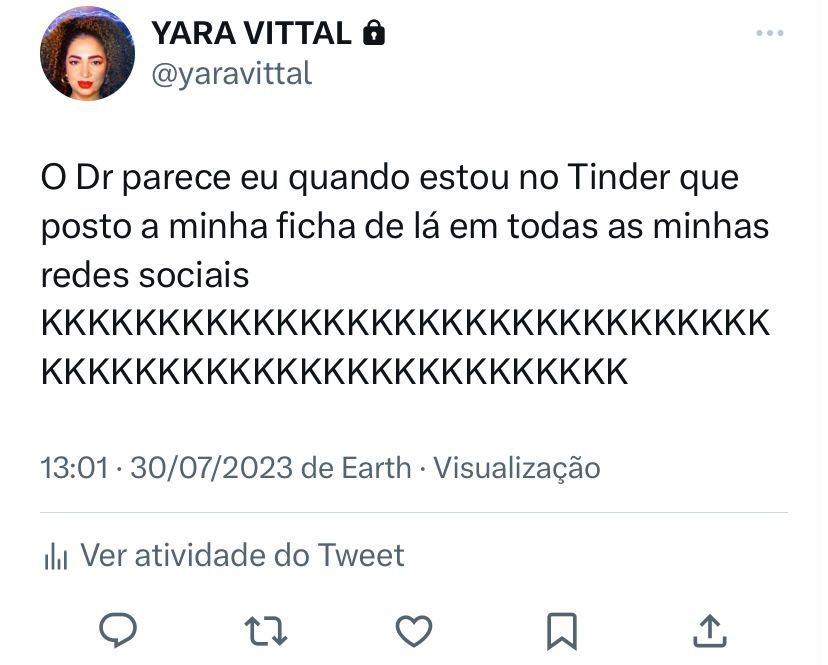Screen dimensions: 828x665
Task: Open Ver atividade do Tweet
Action: coord(242,555)
